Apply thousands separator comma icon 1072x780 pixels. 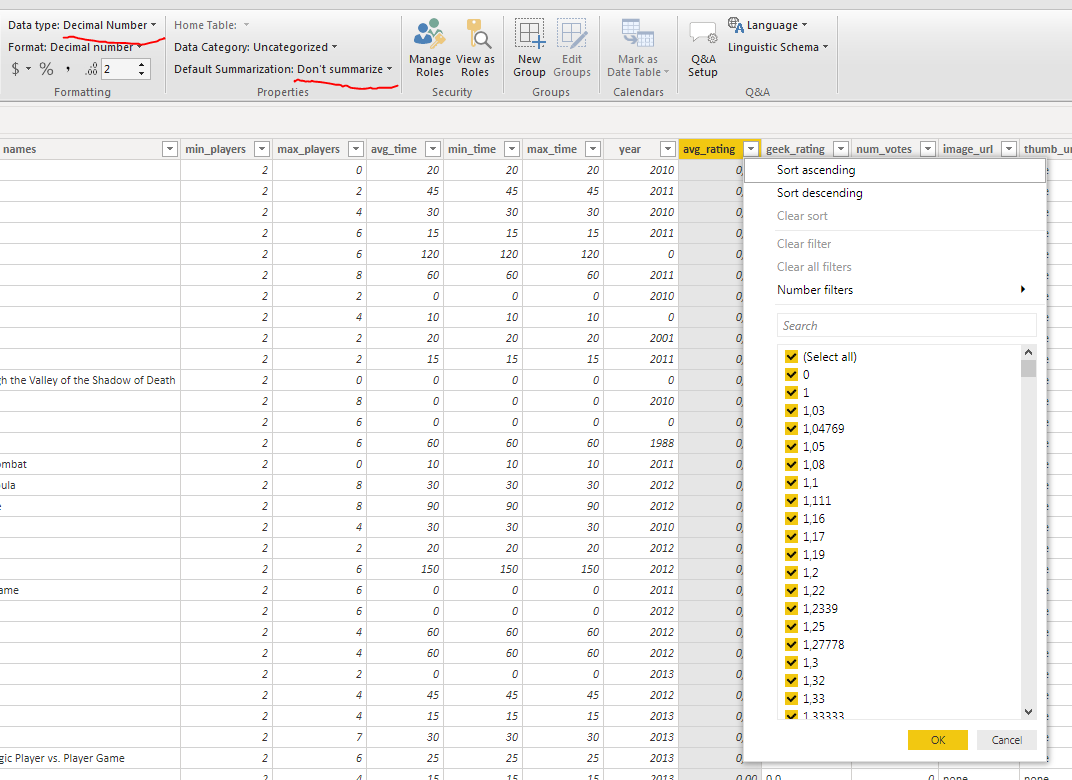pyautogui.click(x=68, y=69)
